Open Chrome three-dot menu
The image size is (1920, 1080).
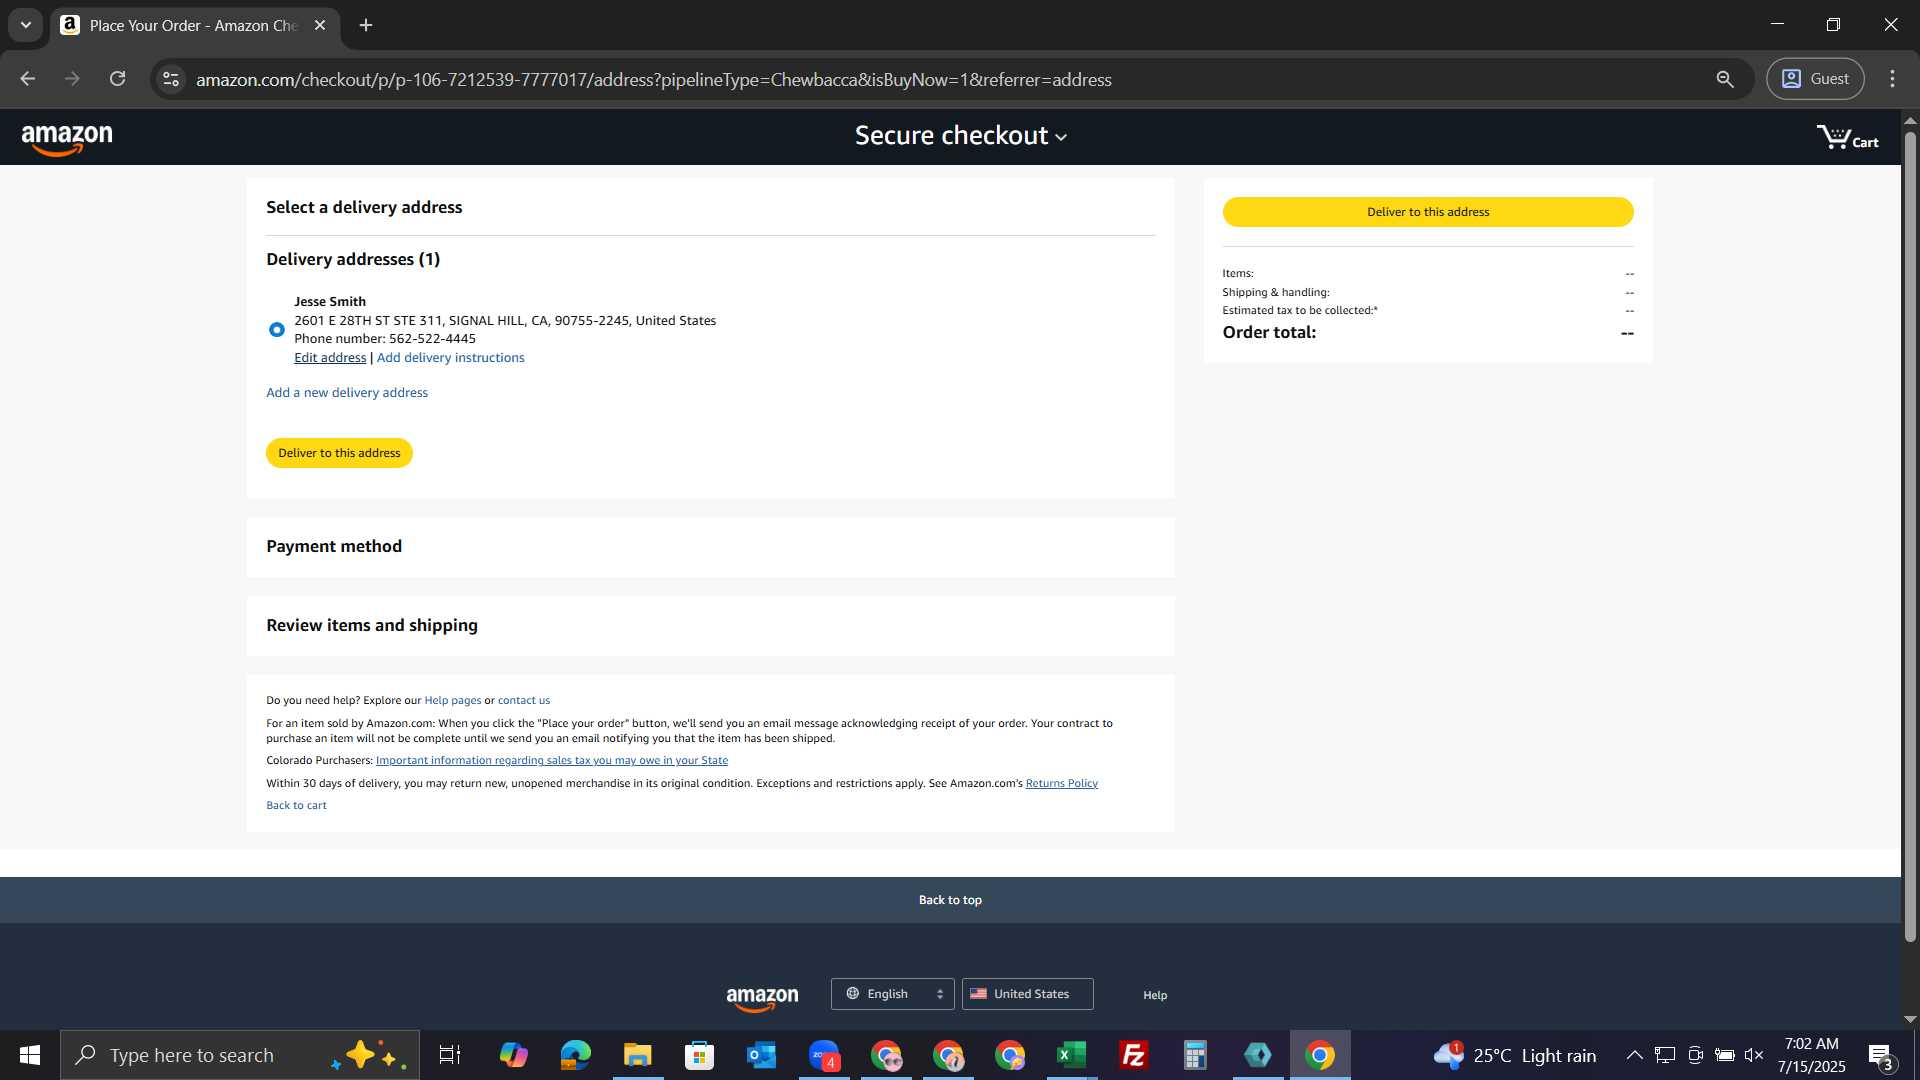click(1892, 79)
